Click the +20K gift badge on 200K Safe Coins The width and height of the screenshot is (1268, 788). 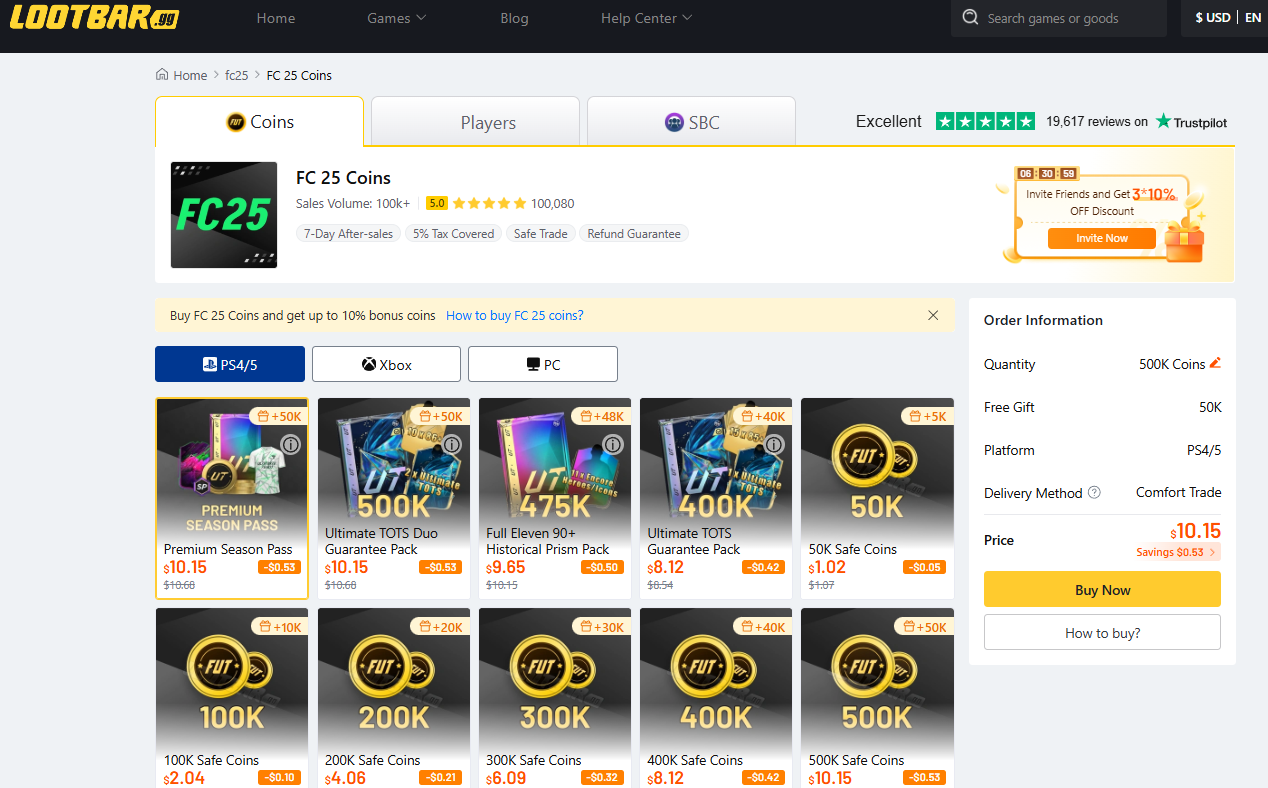[440, 627]
